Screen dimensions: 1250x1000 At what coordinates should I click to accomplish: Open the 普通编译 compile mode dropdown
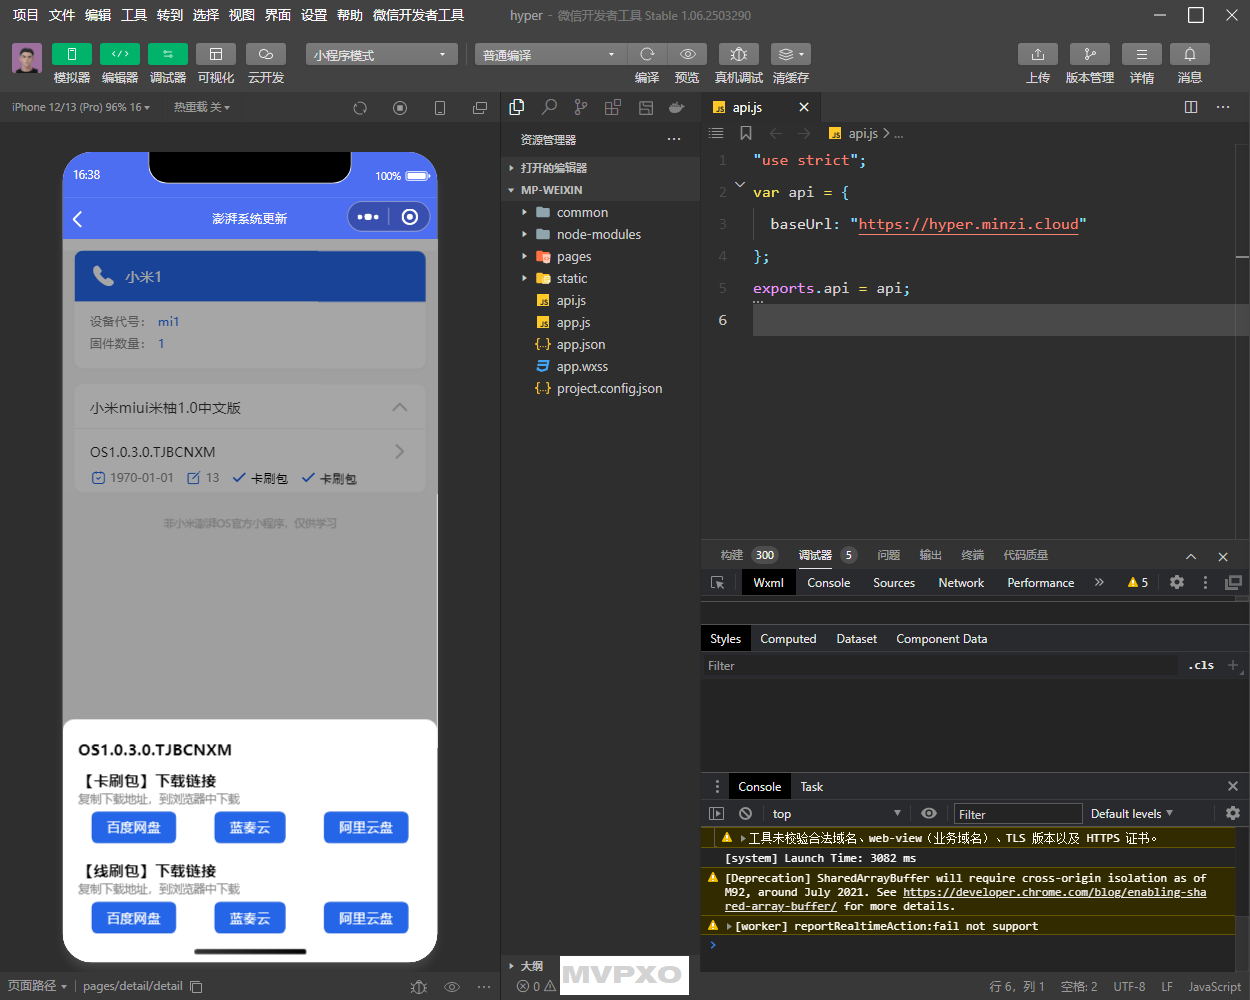coord(550,54)
